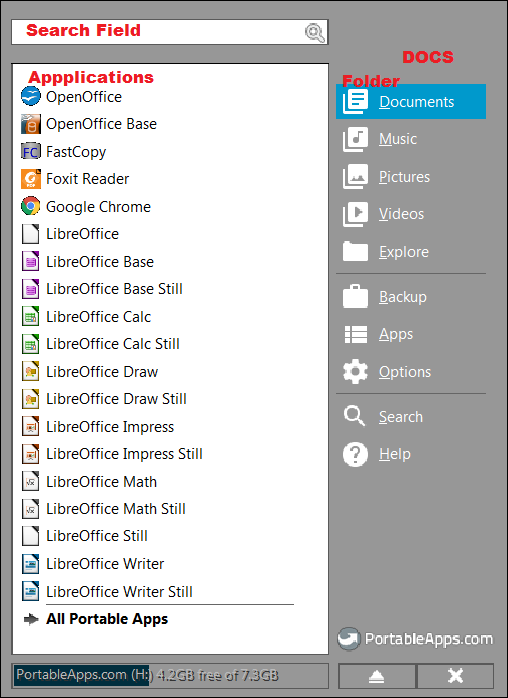Click the Search magnifying glass sidebar icon
The height and width of the screenshot is (698, 508).
tap(354, 417)
